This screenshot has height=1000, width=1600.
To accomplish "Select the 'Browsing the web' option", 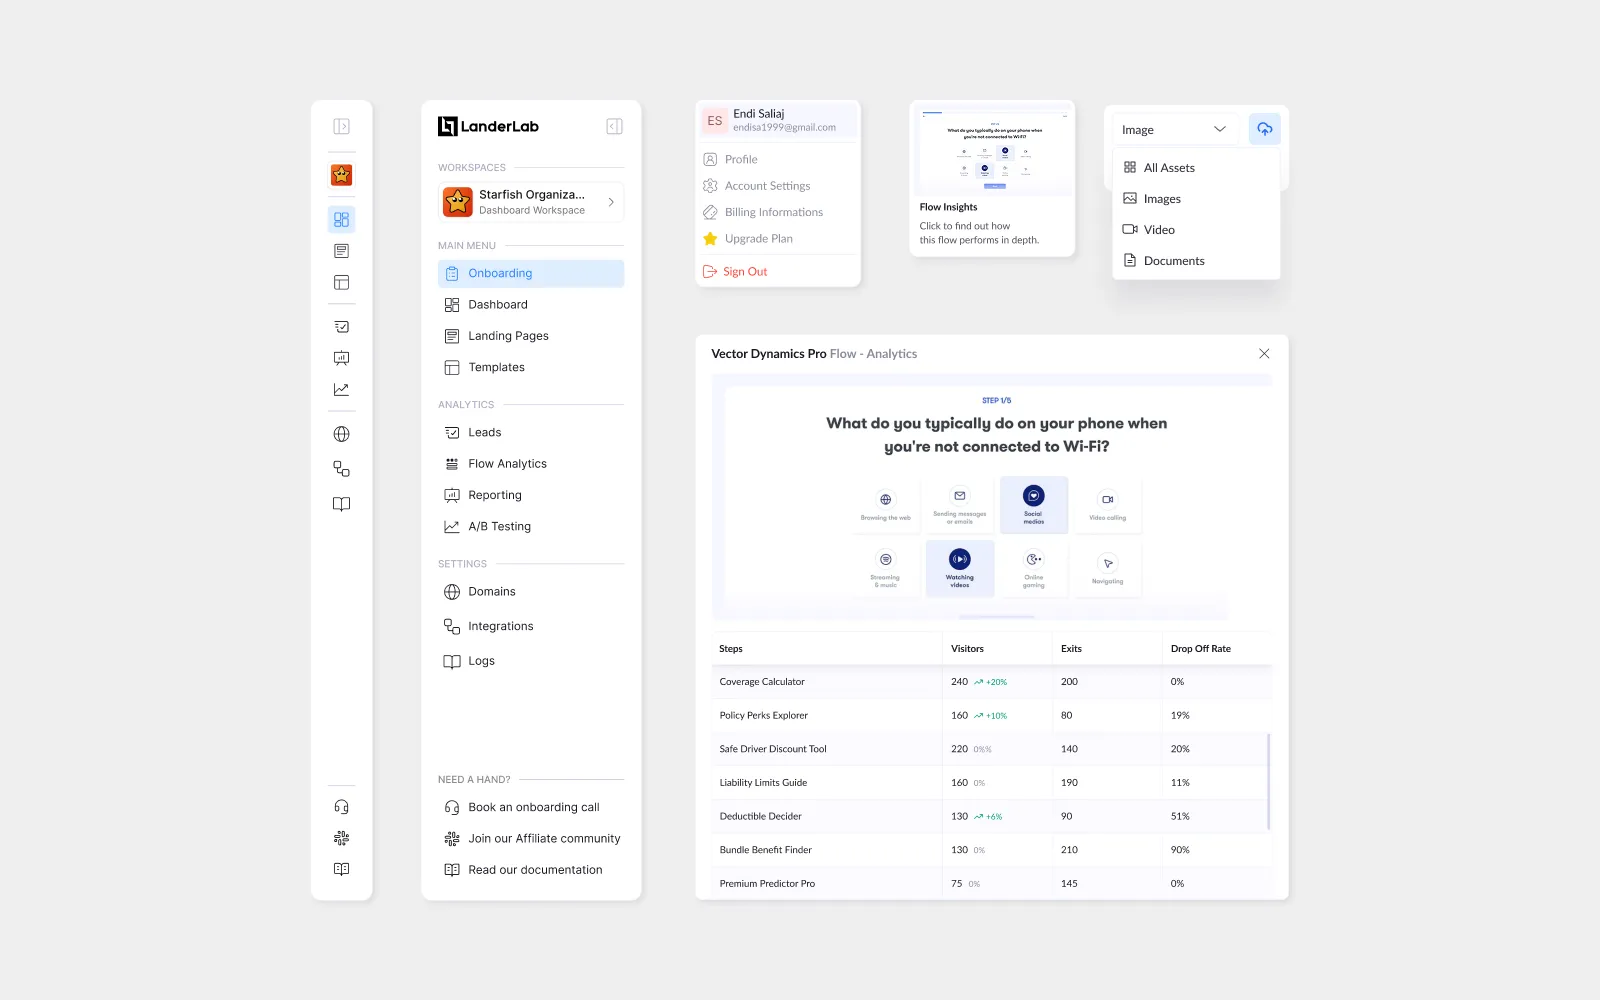I will (884, 505).
